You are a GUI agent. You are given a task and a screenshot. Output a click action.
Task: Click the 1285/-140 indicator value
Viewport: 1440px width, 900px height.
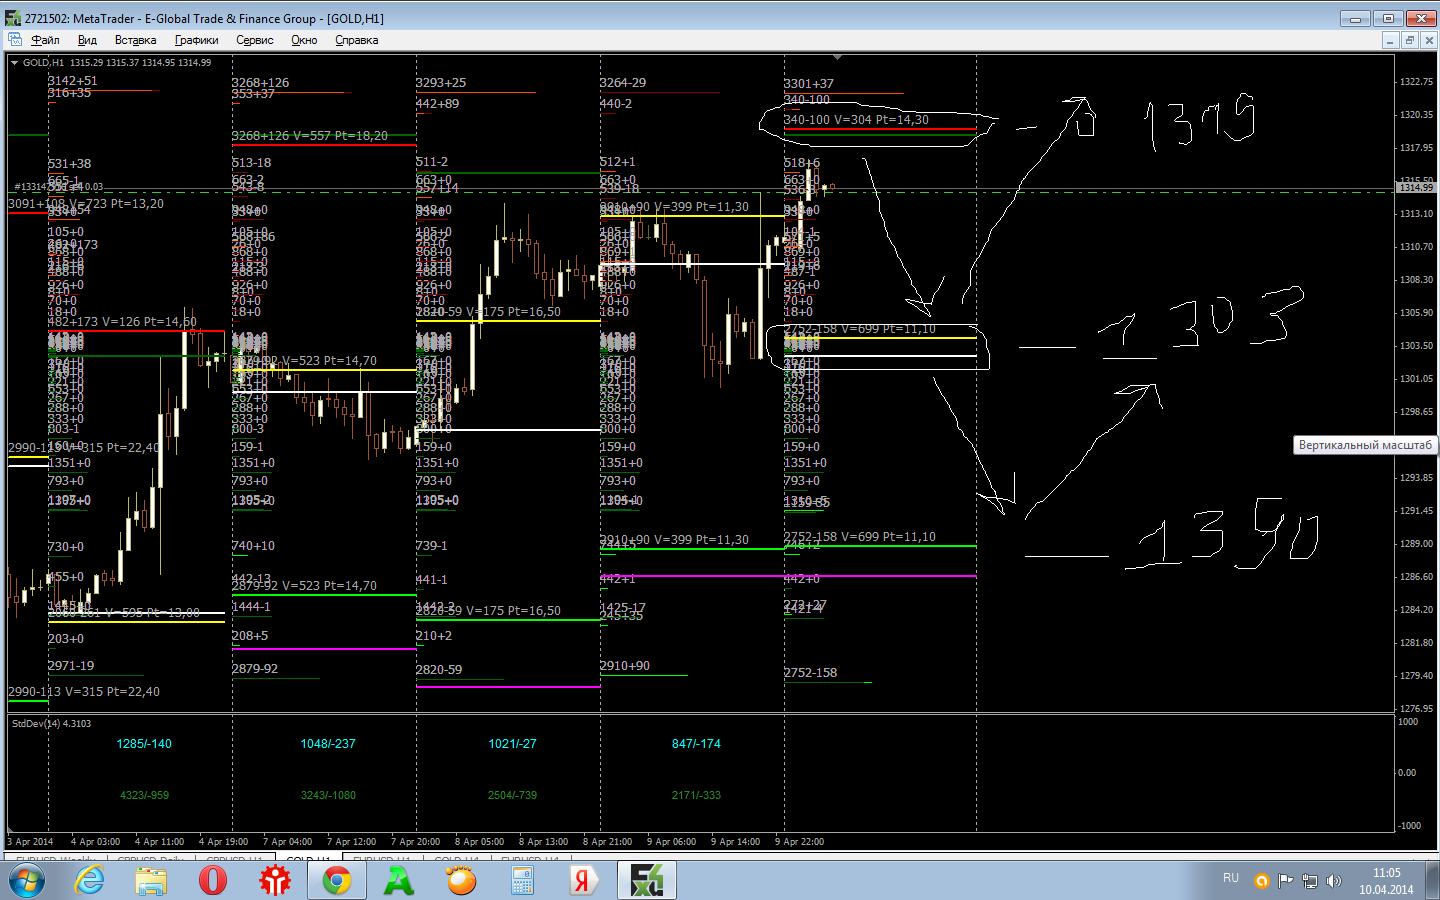coord(144,744)
